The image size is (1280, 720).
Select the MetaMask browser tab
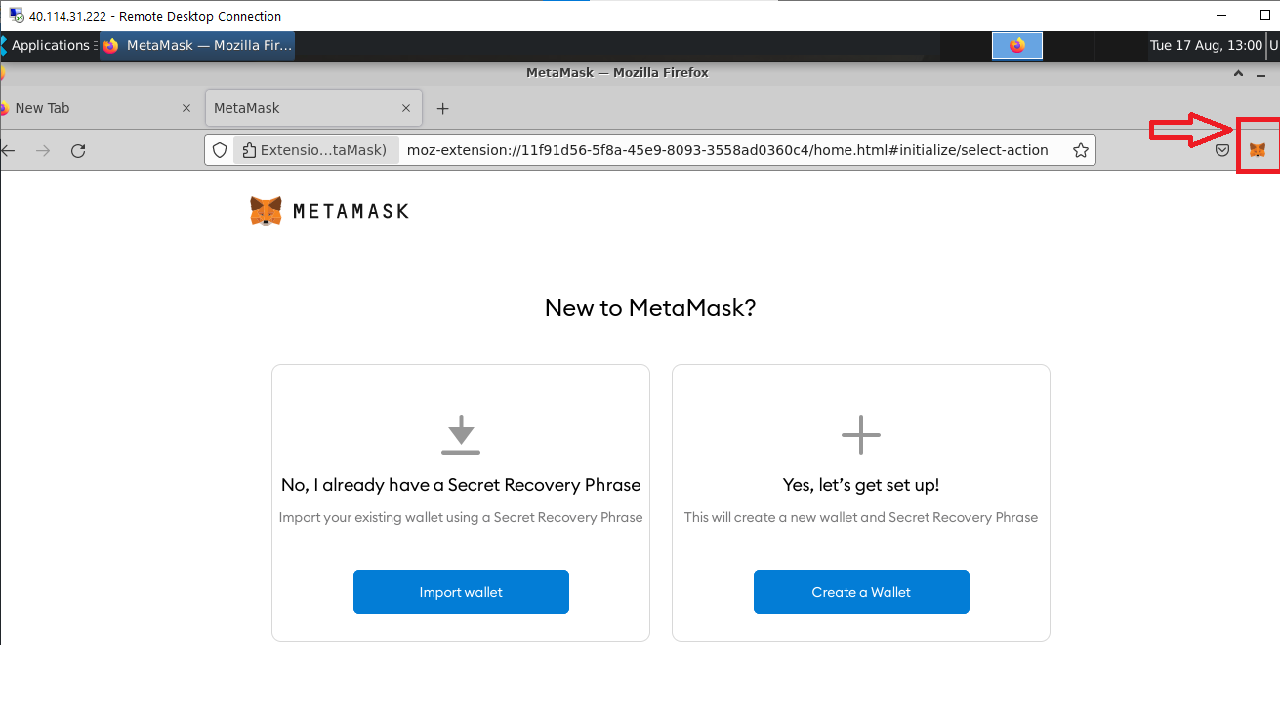point(313,108)
